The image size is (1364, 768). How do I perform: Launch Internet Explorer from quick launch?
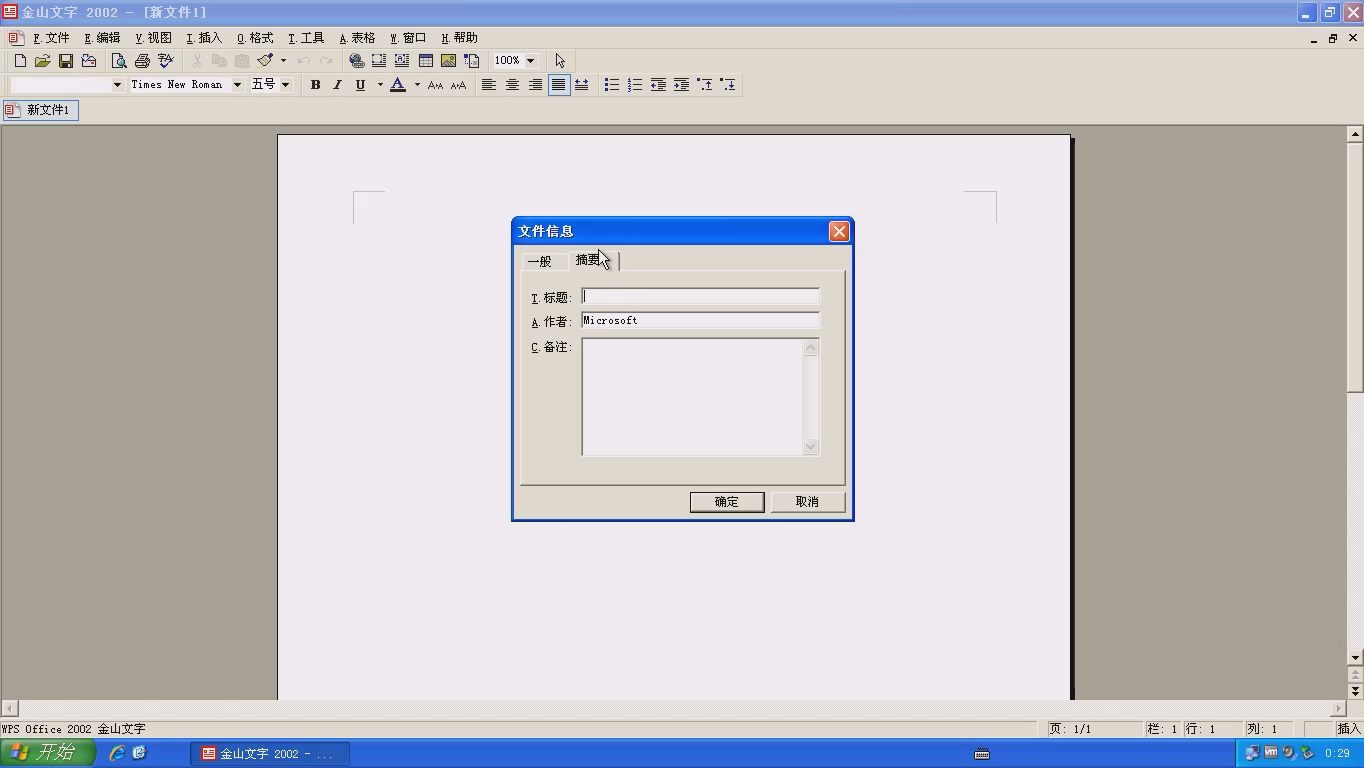click(117, 753)
